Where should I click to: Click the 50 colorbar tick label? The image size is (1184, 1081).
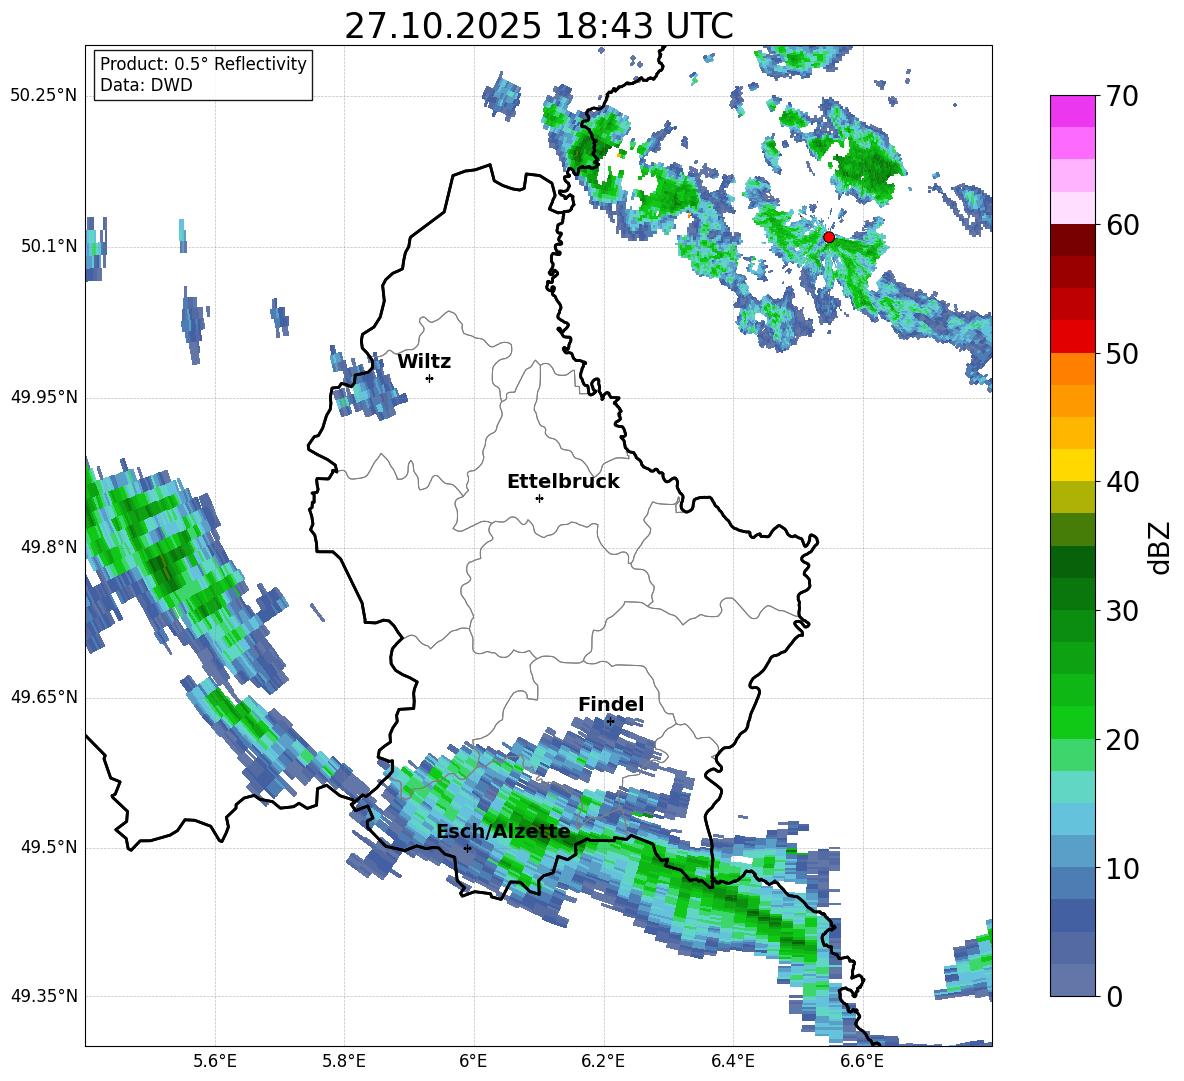(1122, 353)
